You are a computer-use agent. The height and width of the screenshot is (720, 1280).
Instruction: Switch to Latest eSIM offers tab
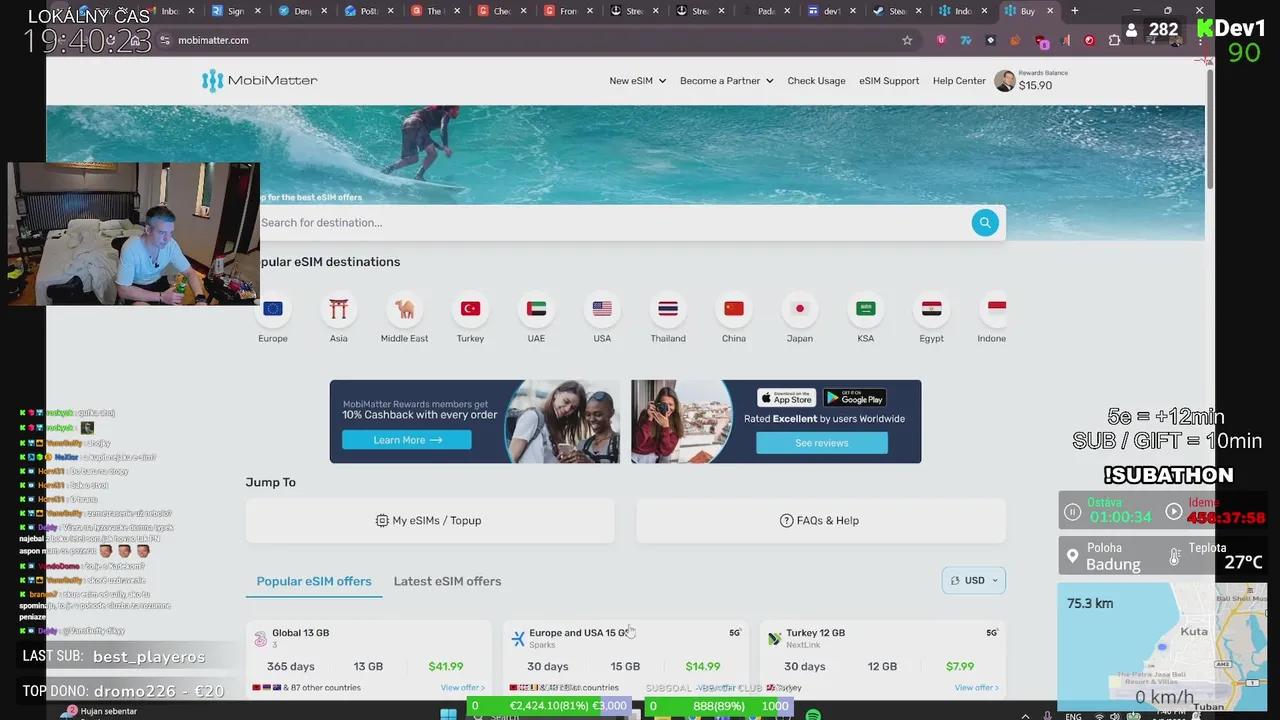tap(447, 581)
